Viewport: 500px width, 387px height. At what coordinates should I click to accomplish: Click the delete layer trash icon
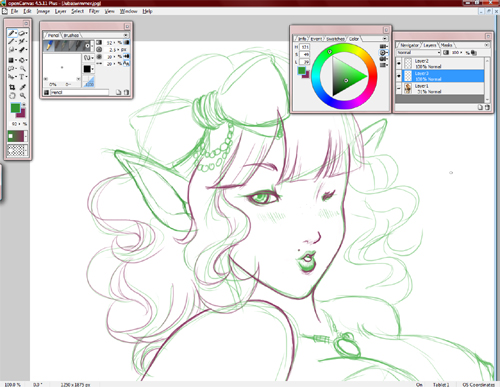(487, 107)
